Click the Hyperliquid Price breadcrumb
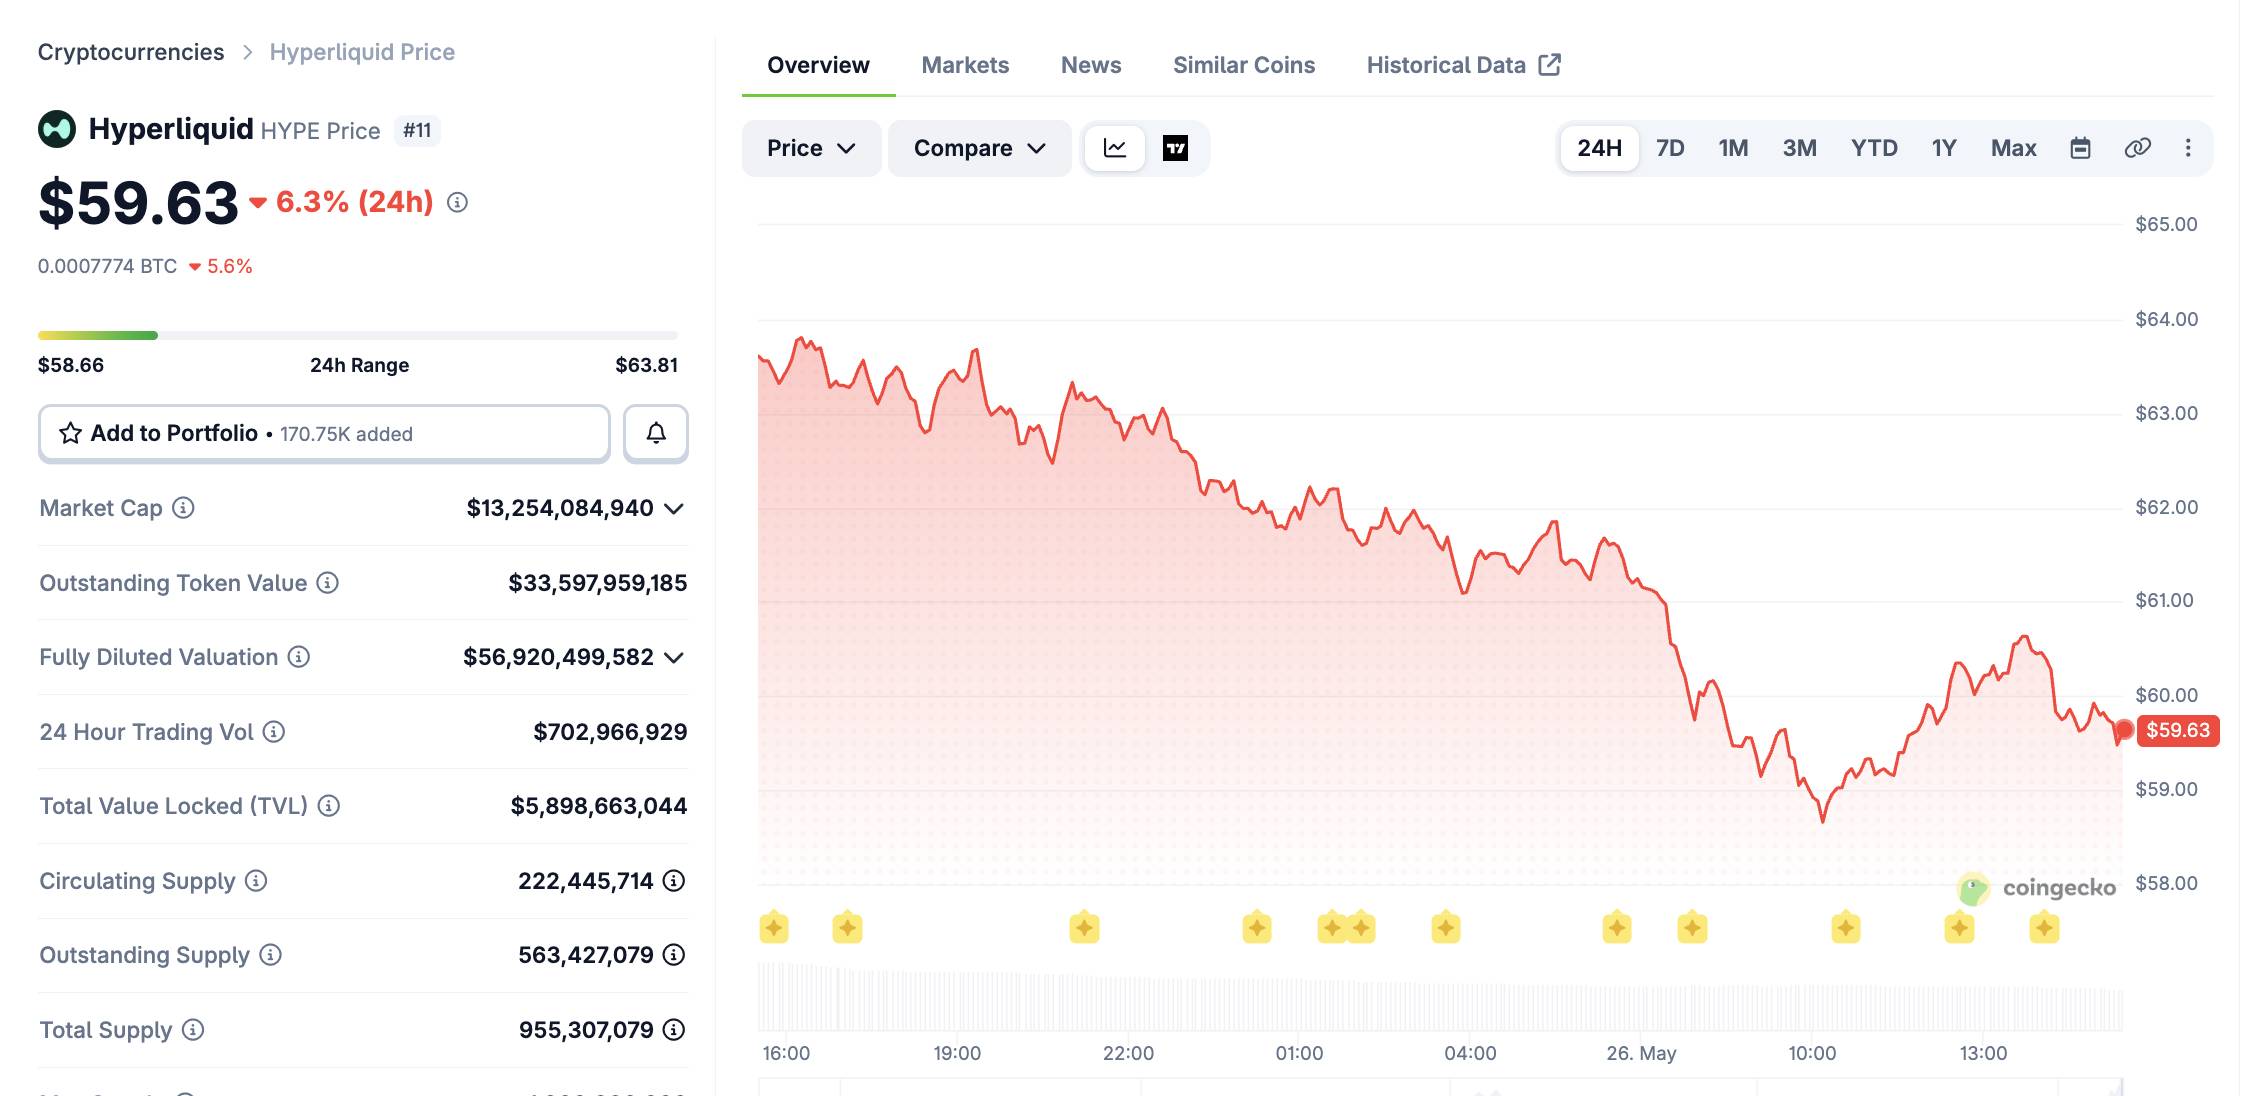Viewport: 2252px width, 1096px height. pyautogui.click(x=362, y=52)
